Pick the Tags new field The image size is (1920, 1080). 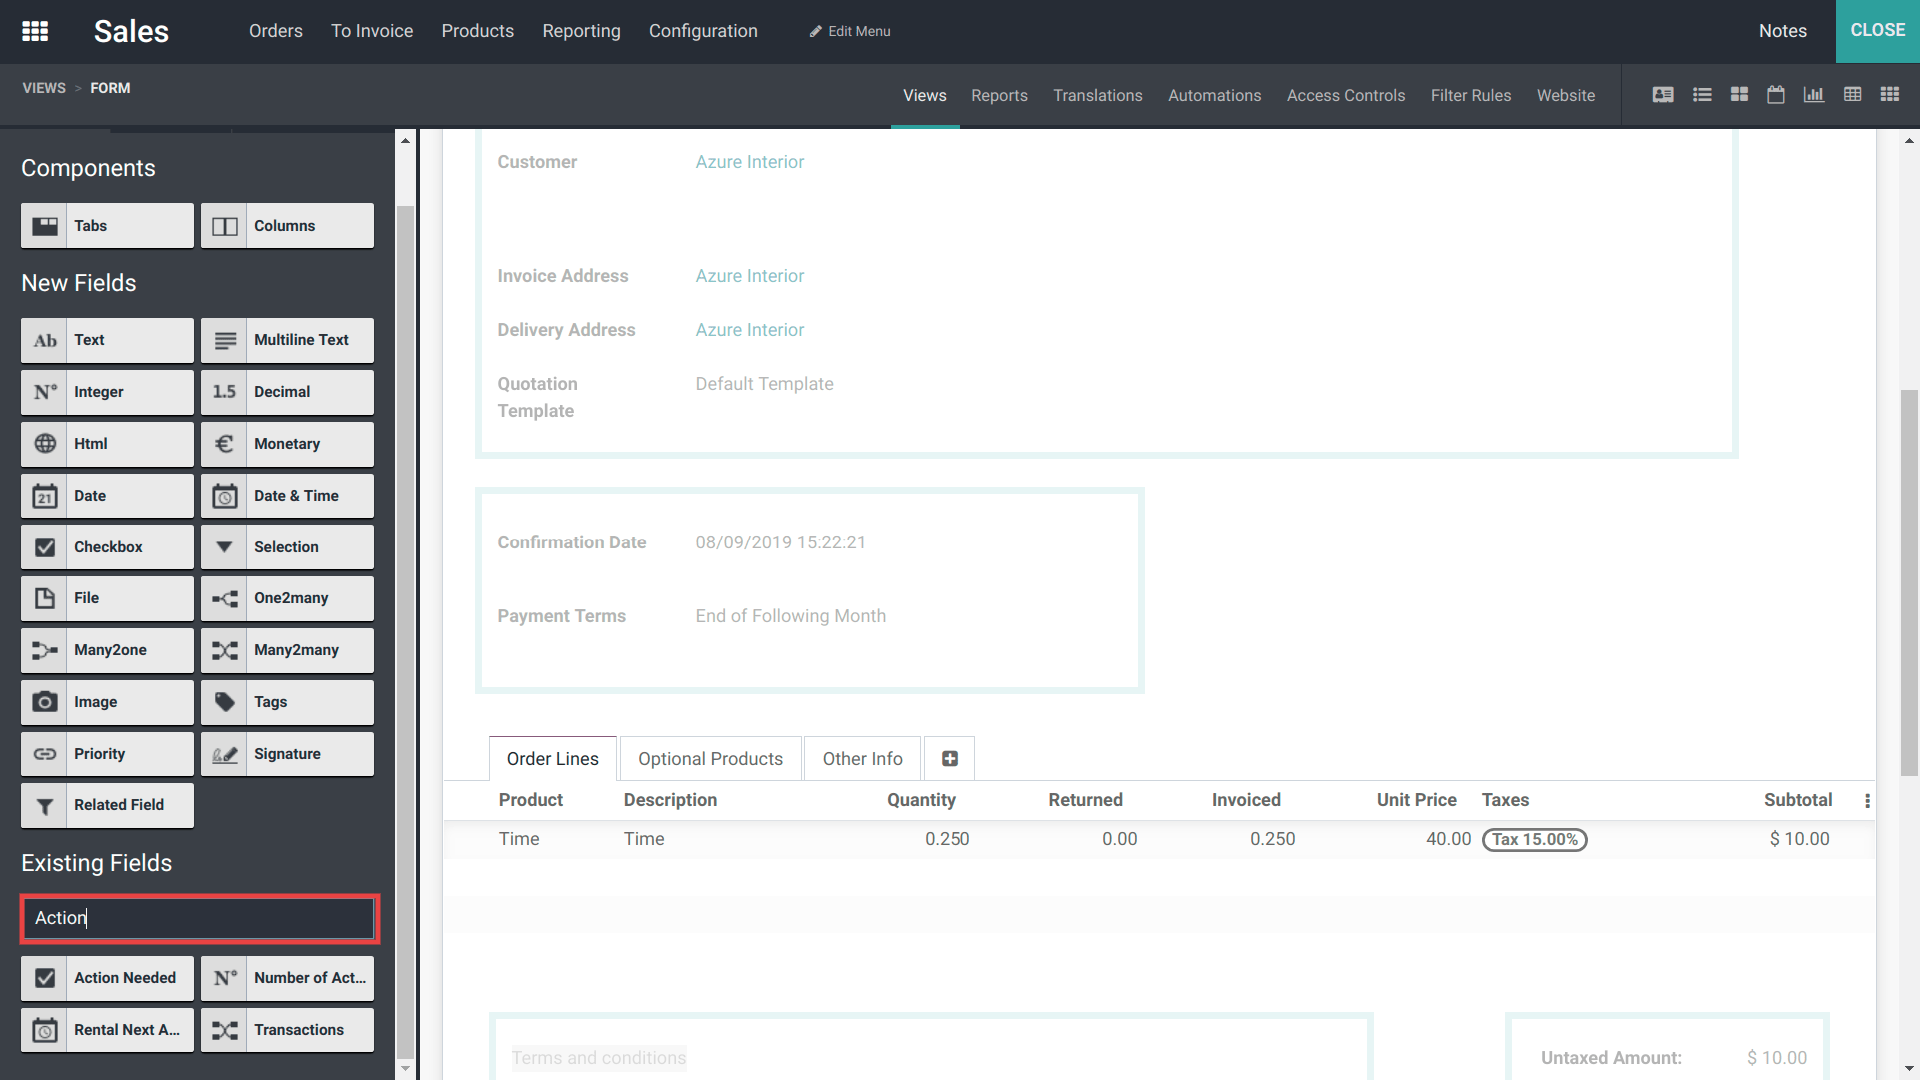click(287, 702)
